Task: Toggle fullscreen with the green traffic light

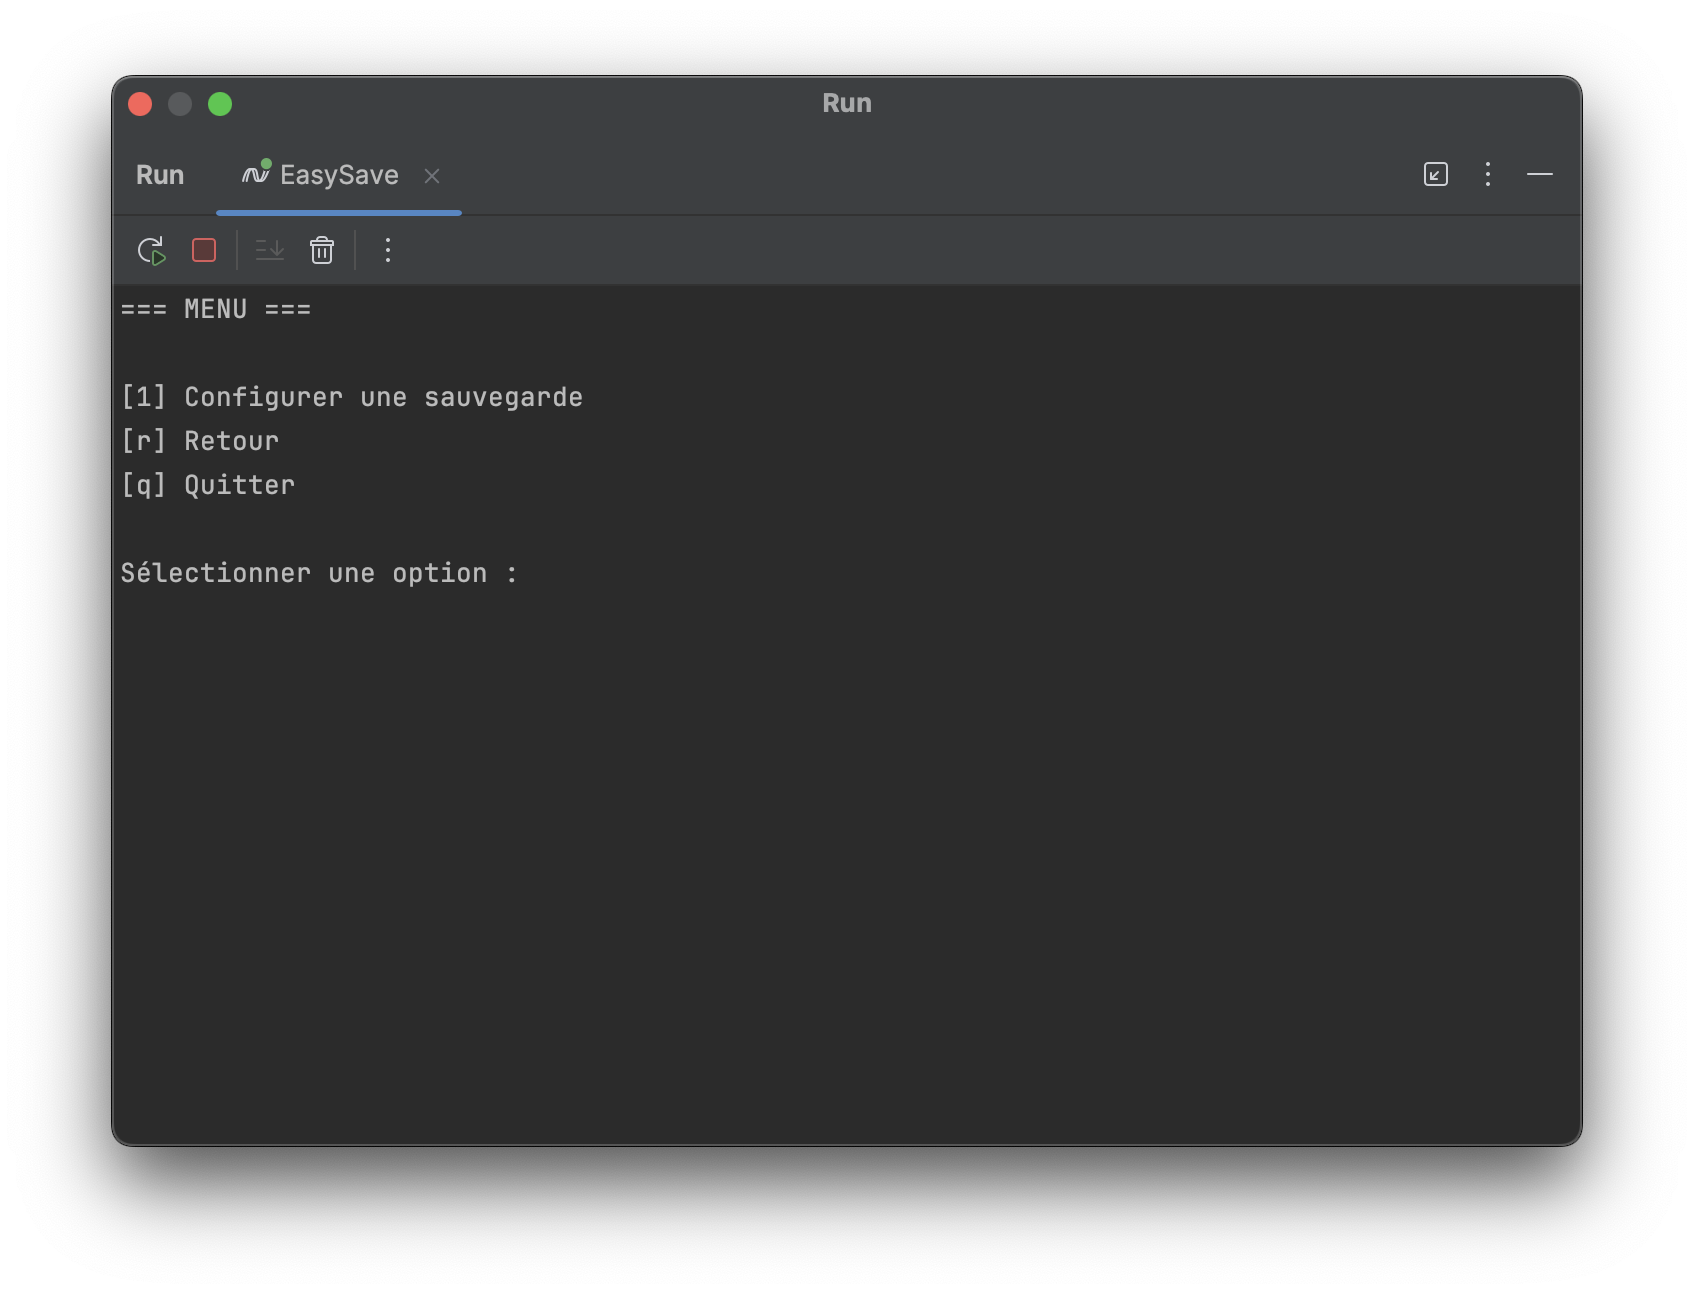Action: click(220, 103)
